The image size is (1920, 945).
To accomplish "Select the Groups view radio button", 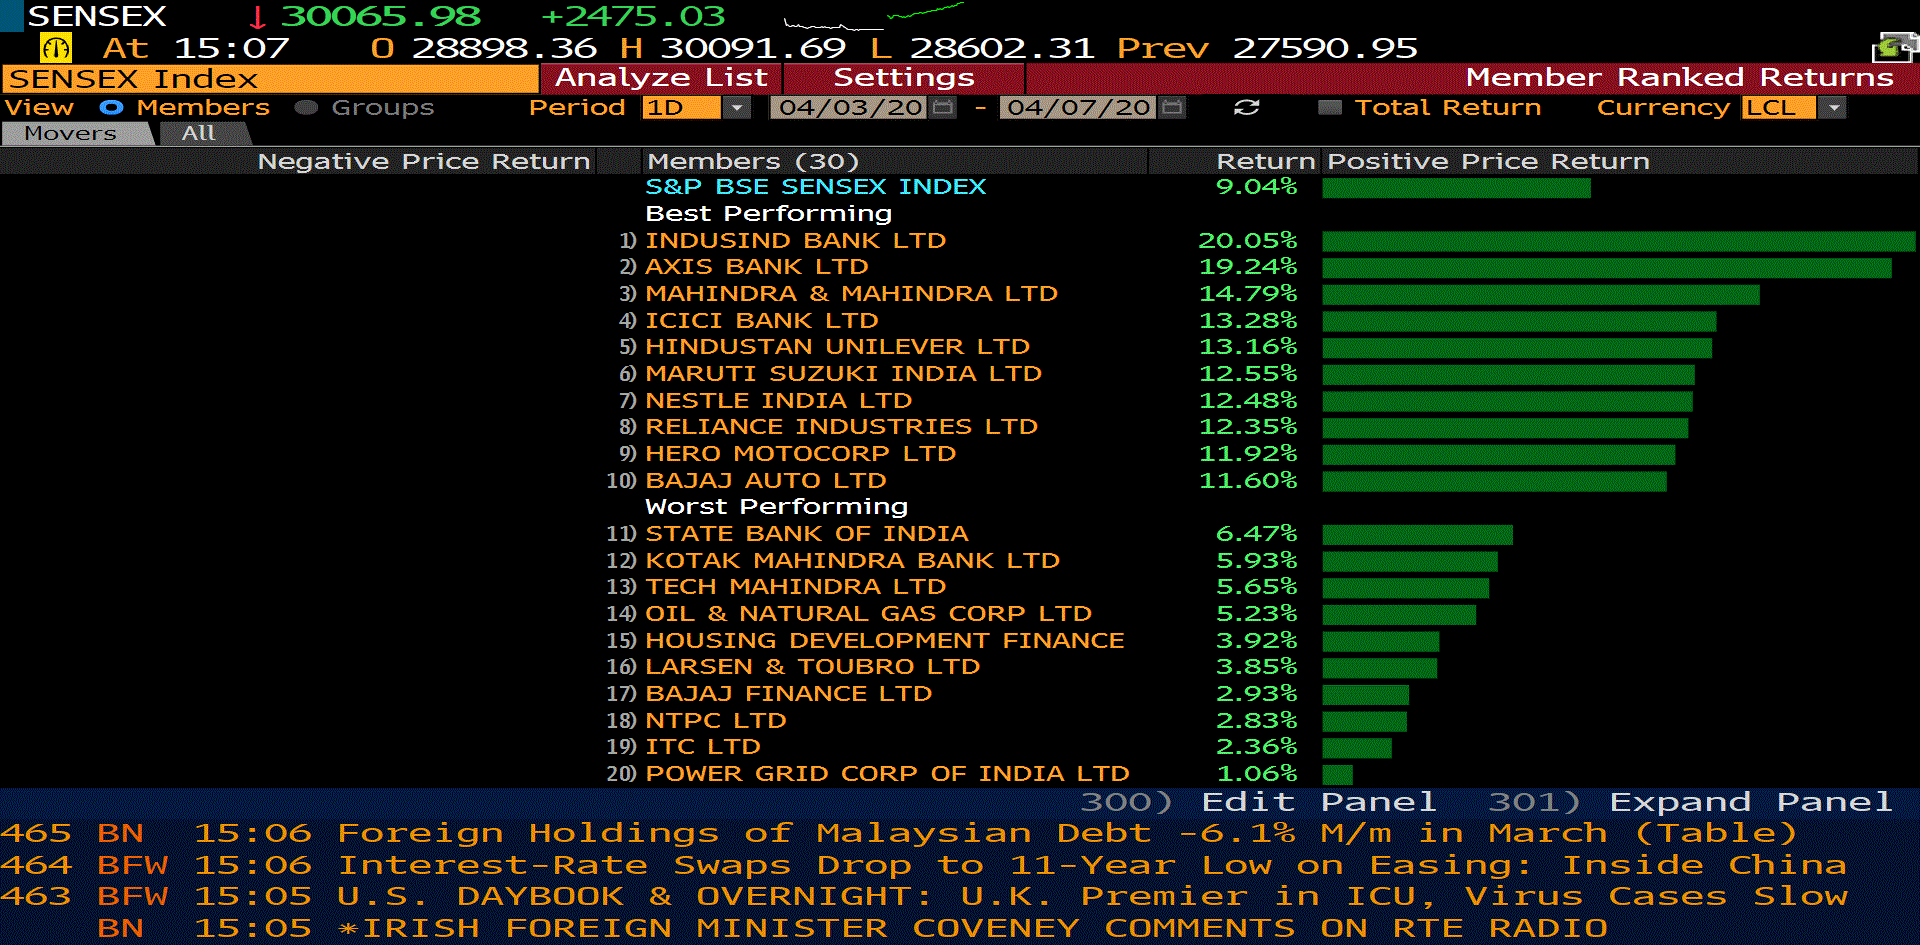I will tap(306, 108).
